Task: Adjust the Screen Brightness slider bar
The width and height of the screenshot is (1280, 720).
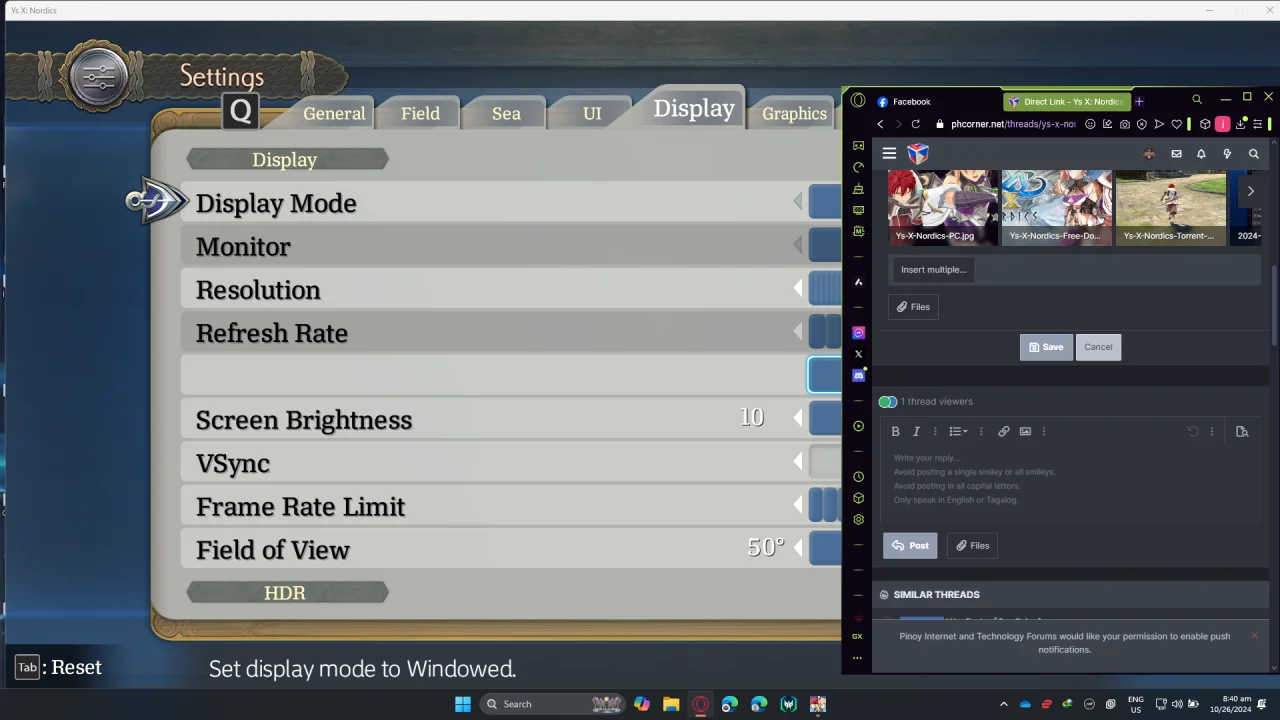Action: pos(825,420)
